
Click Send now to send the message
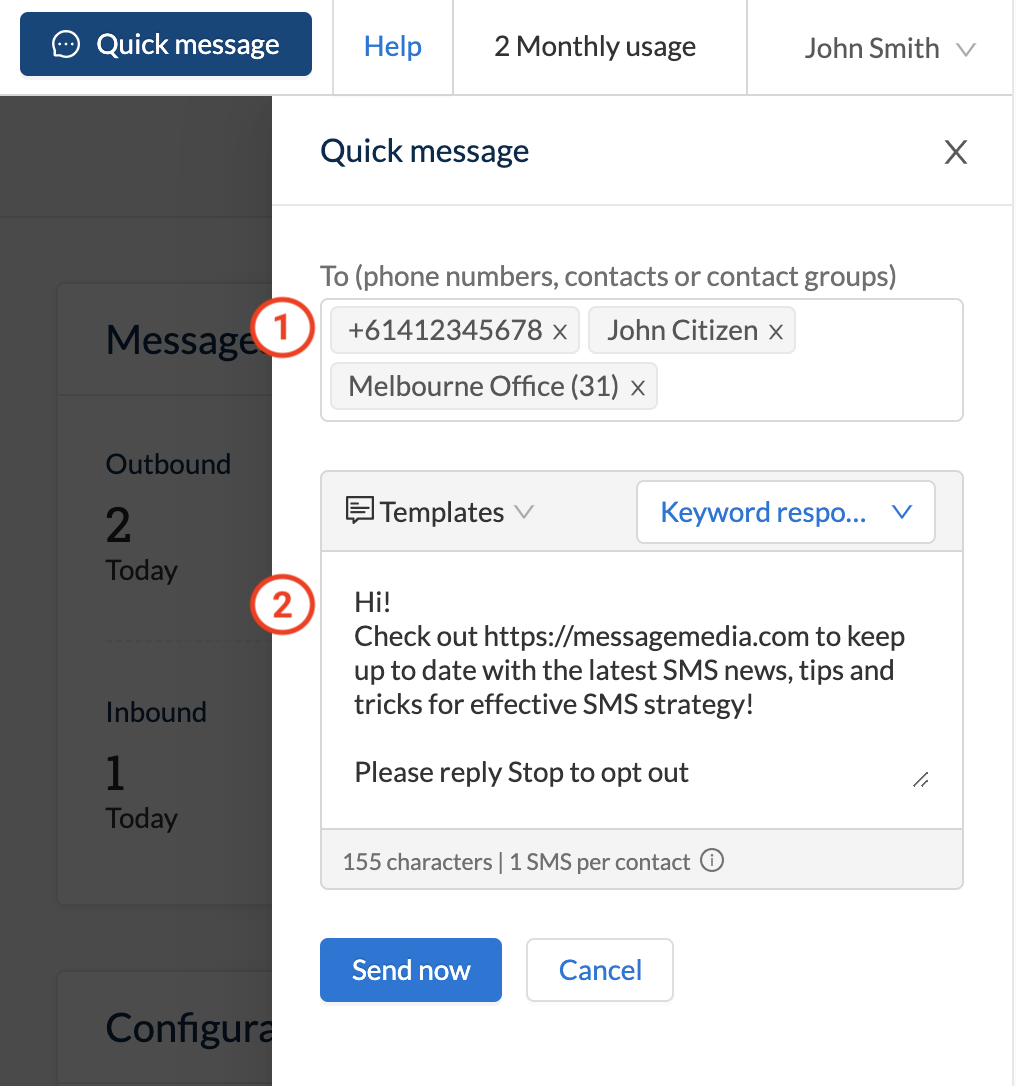(410, 969)
